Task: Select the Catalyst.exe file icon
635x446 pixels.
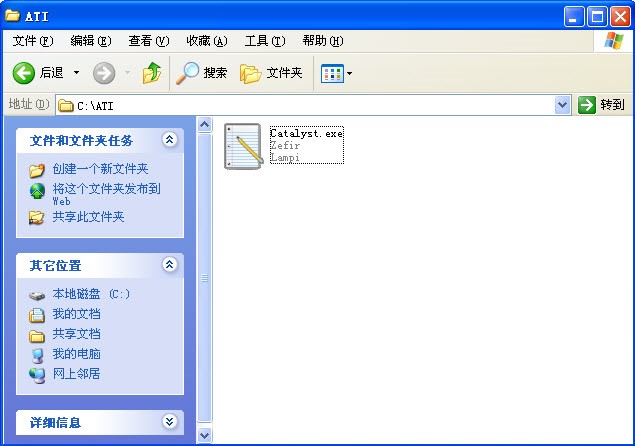Action: tap(243, 146)
